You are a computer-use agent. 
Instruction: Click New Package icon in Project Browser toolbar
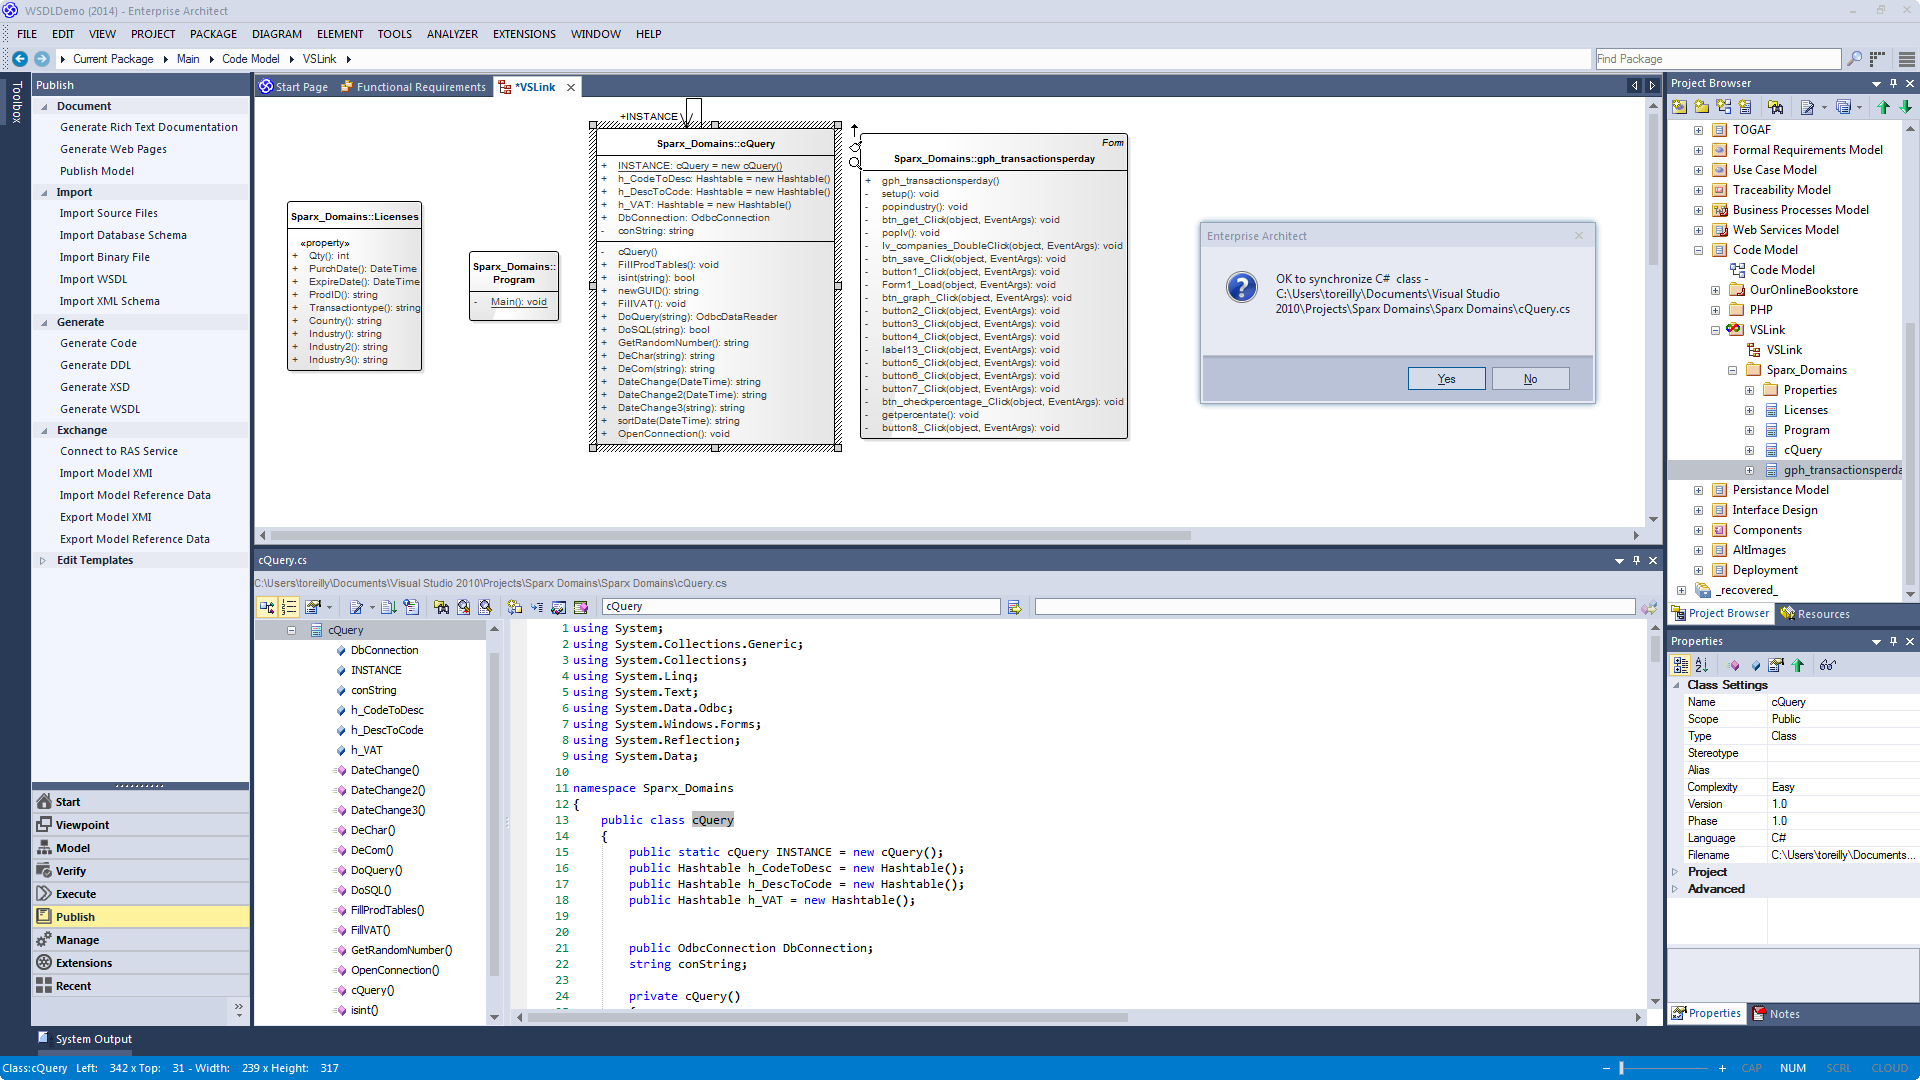1701,107
